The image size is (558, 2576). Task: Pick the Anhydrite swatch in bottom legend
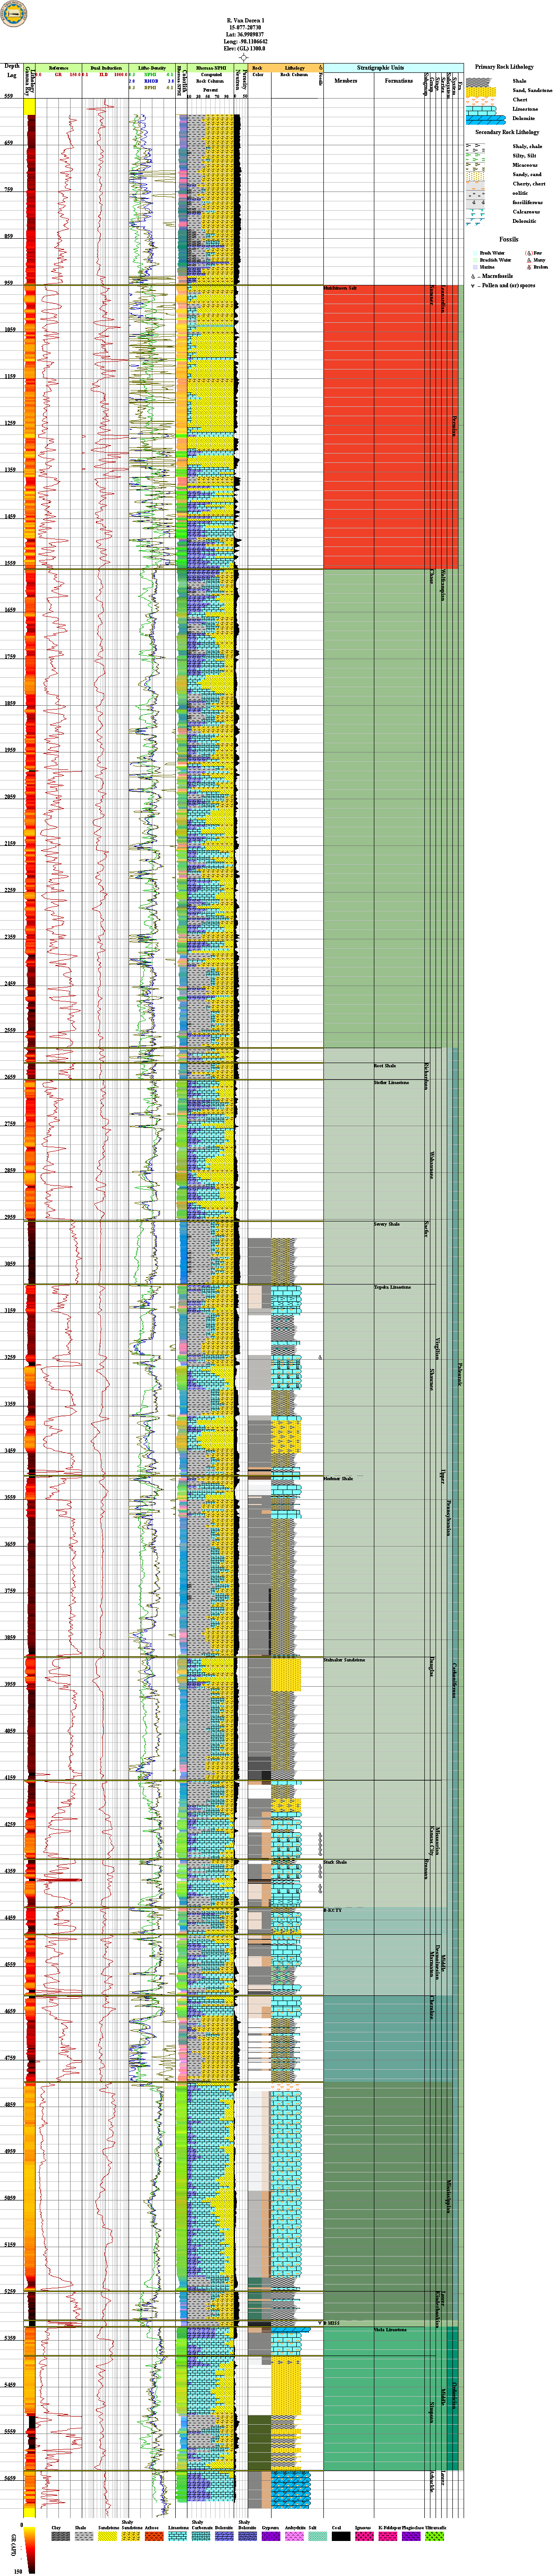tap(294, 2536)
